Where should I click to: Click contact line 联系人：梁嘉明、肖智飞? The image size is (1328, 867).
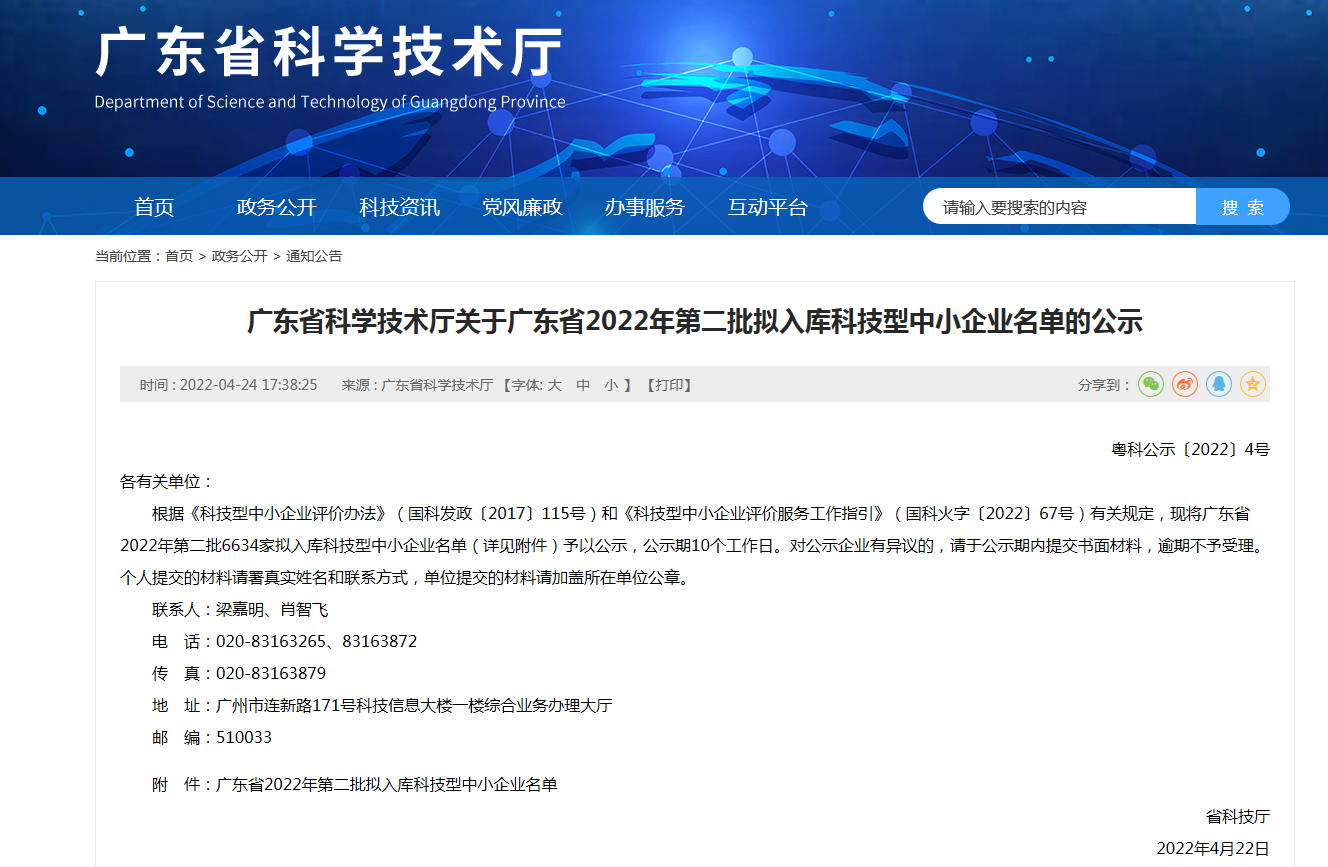pyautogui.click(x=240, y=610)
